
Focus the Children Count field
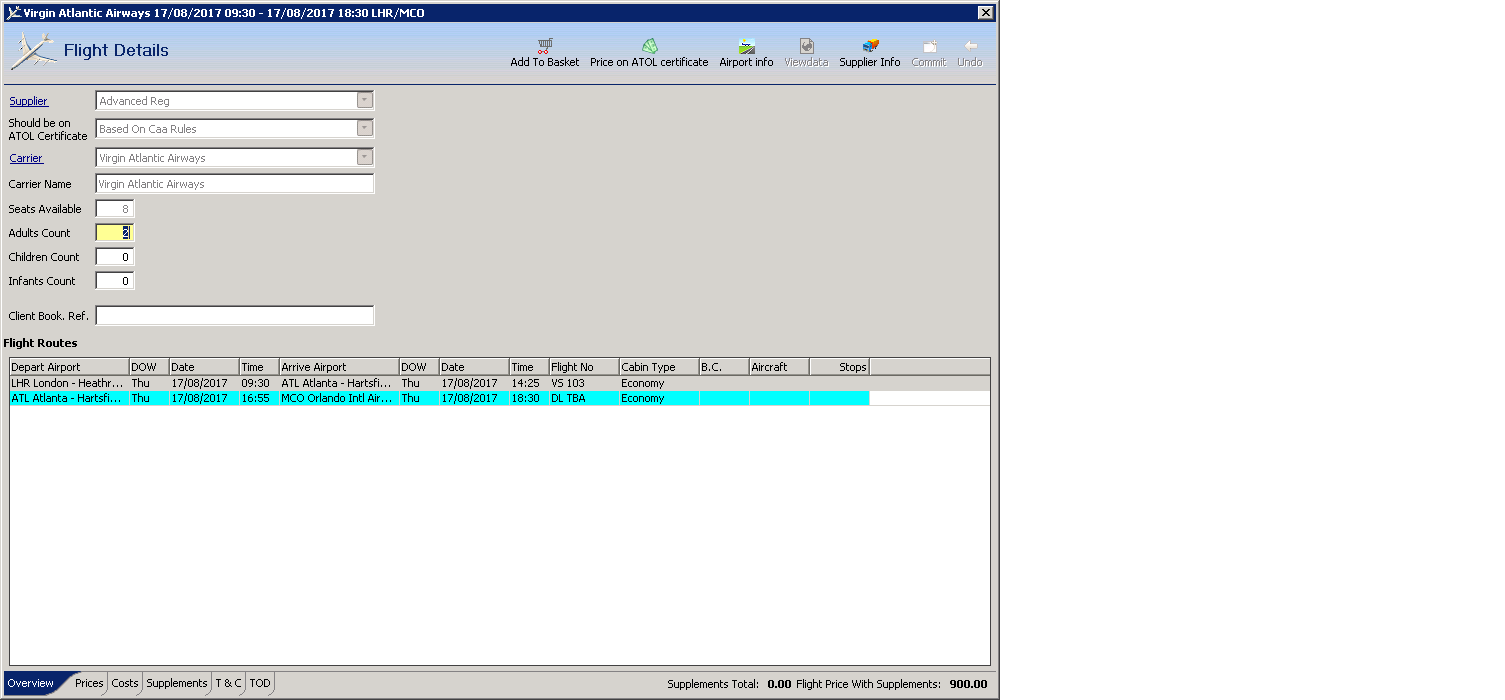tap(115, 257)
